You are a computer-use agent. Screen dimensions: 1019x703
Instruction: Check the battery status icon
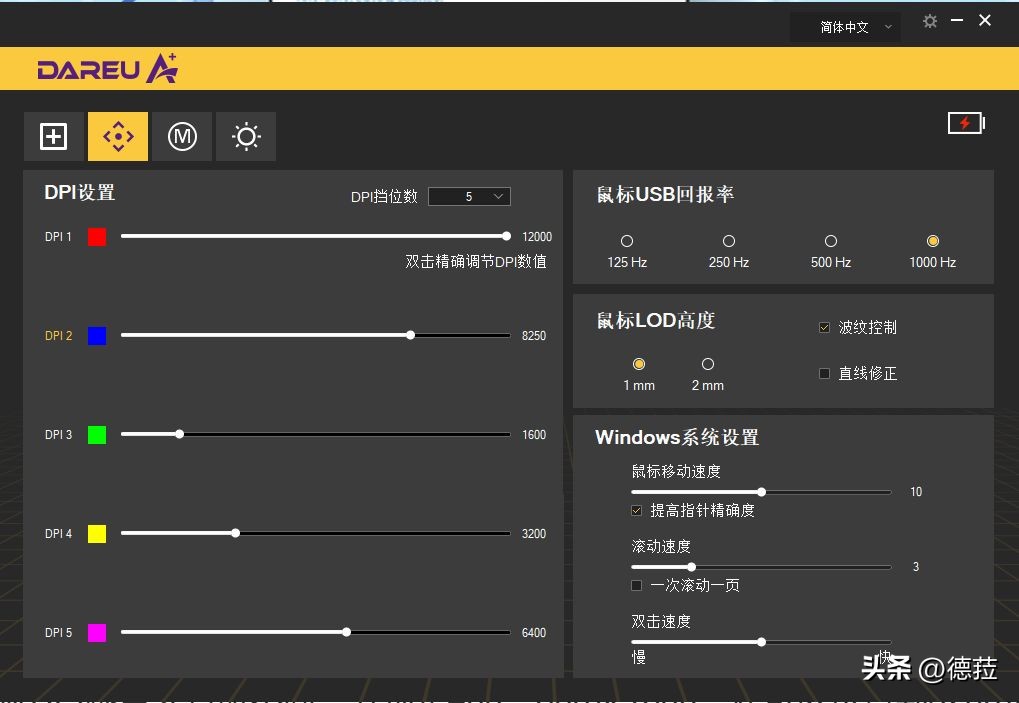(x=965, y=122)
